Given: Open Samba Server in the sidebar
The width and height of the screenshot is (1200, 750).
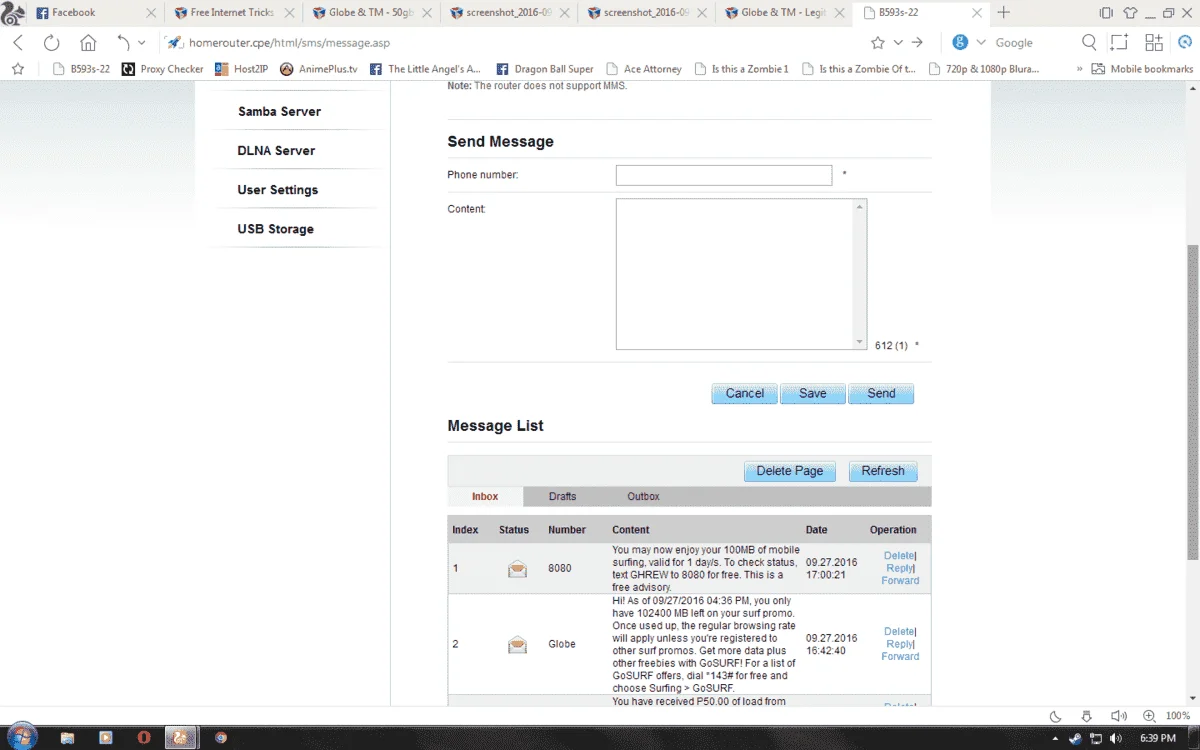Looking at the screenshot, I should click(x=279, y=111).
